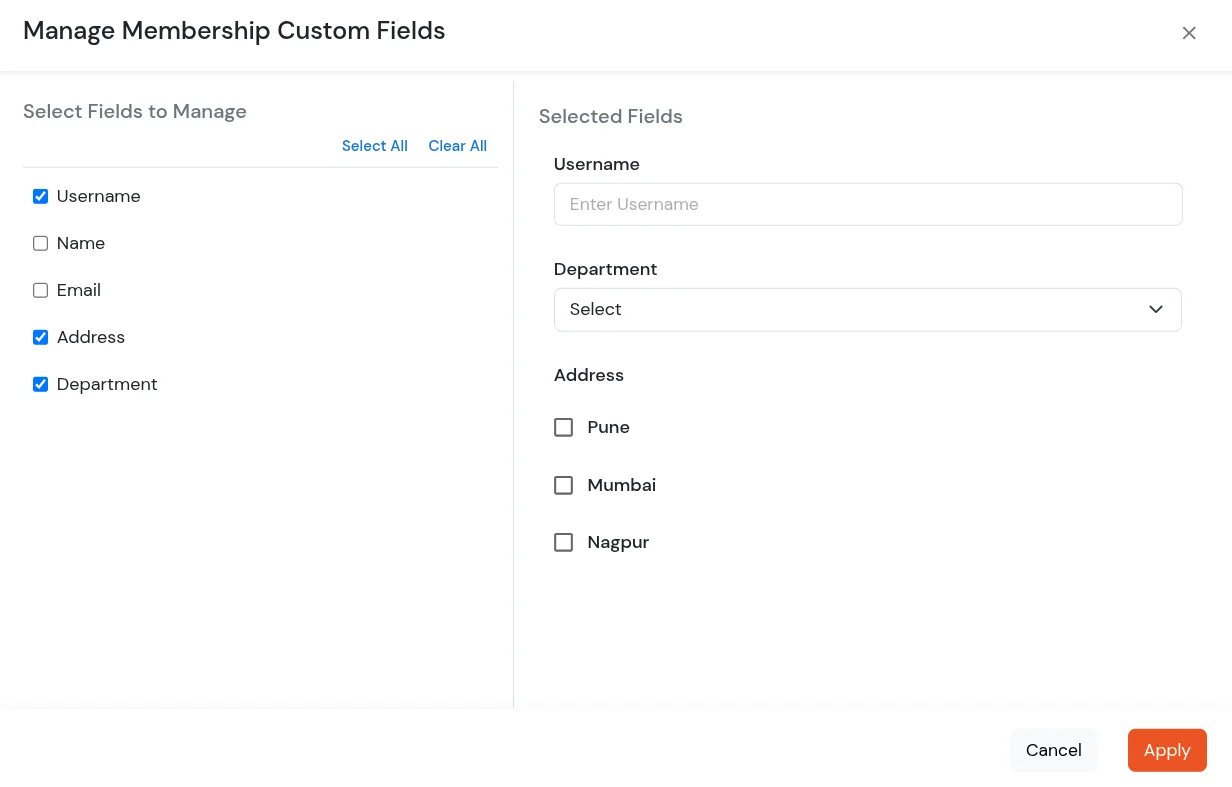Open the Department select dropdown
Screen dimensions: 1232x787
868,309
